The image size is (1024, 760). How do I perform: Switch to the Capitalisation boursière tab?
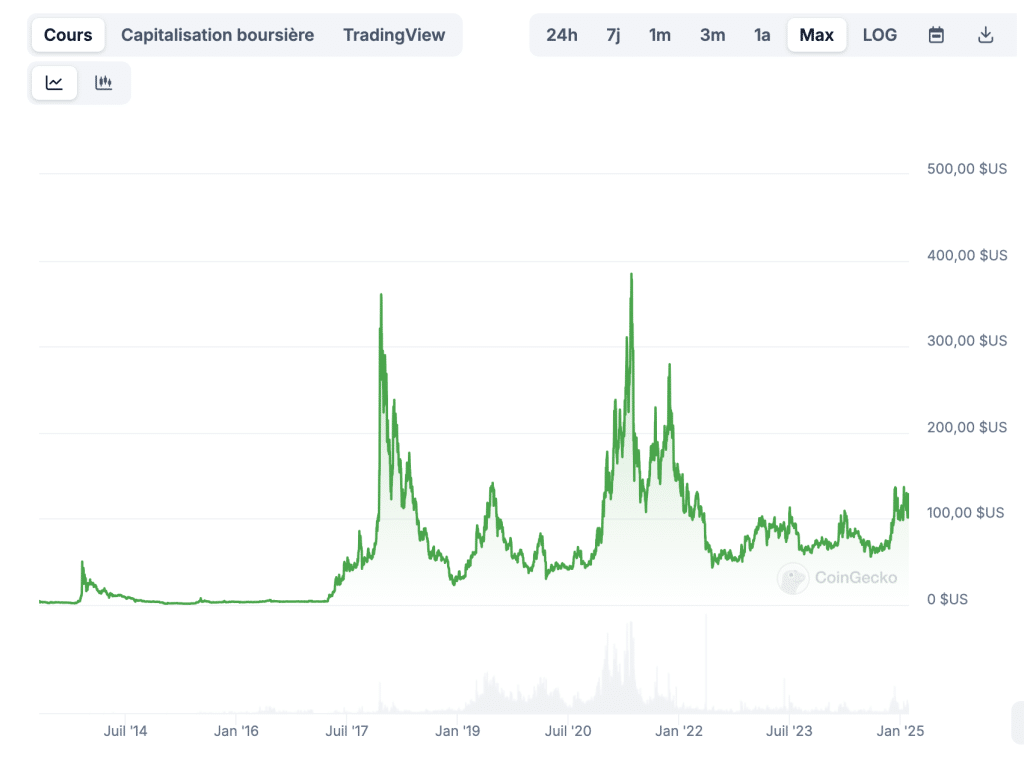(217, 35)
